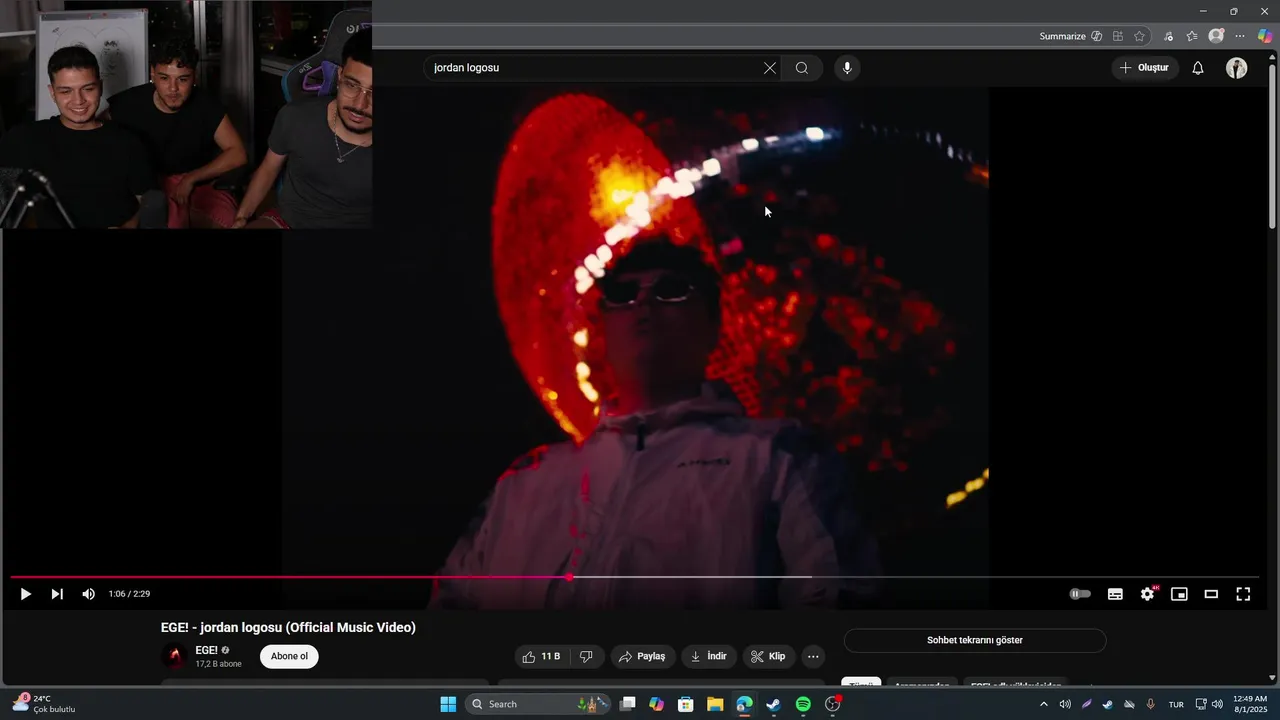Click the music note media toolbar icon
The image size is (1280, 720).
tap(1168, 36)
